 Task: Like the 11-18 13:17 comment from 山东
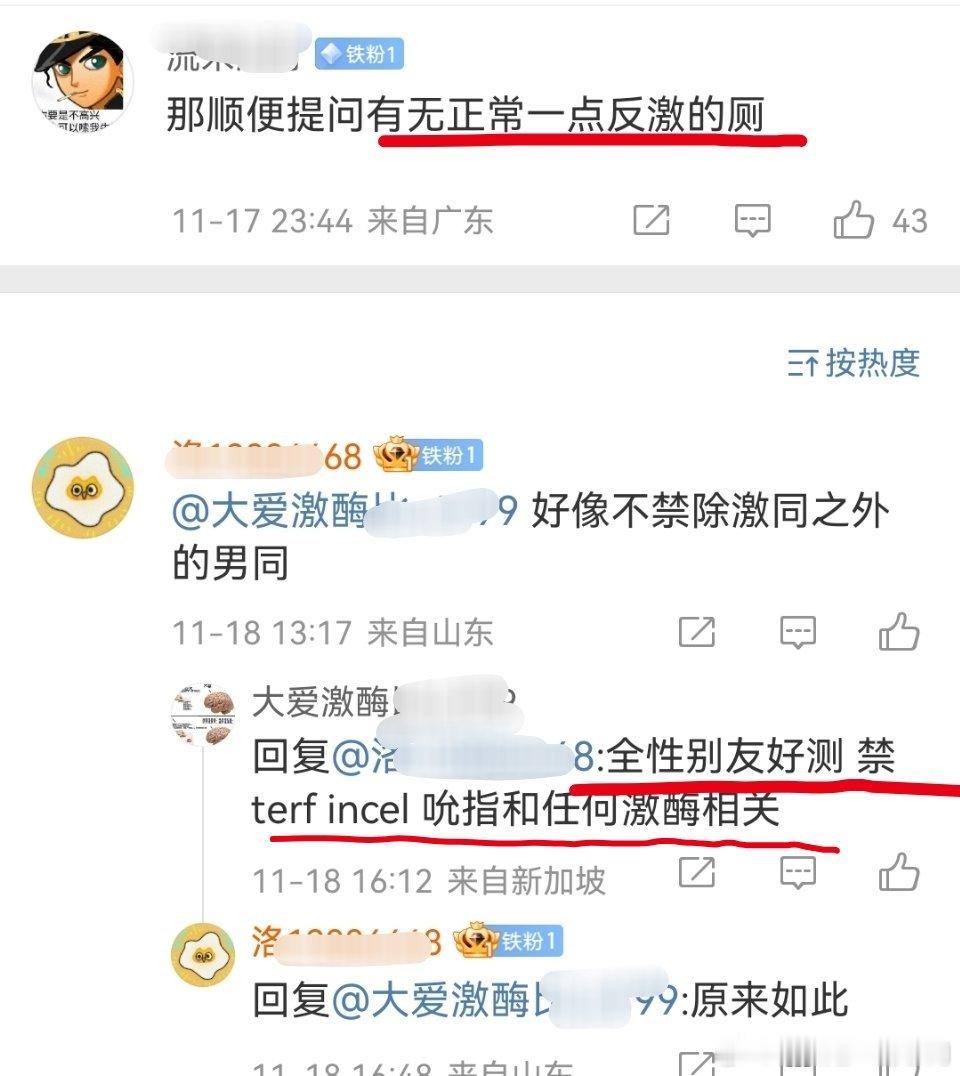(x=899, y=631)
